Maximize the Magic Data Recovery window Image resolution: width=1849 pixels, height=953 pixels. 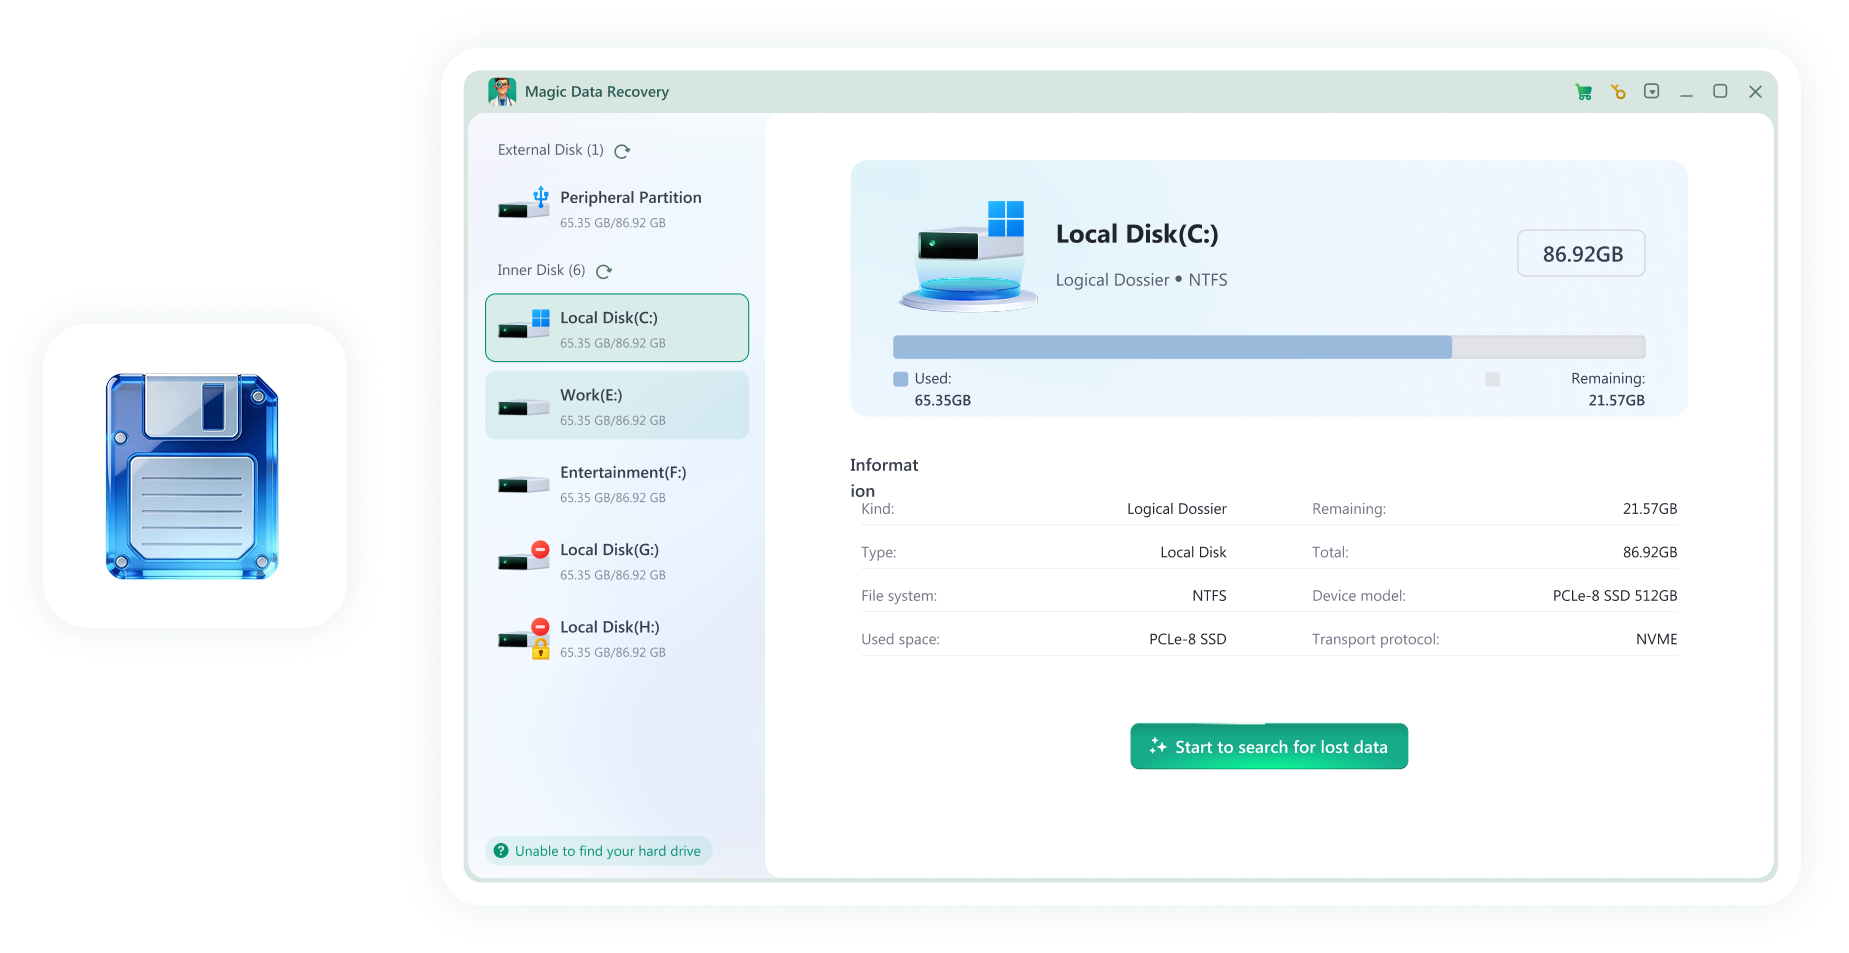1720,91
